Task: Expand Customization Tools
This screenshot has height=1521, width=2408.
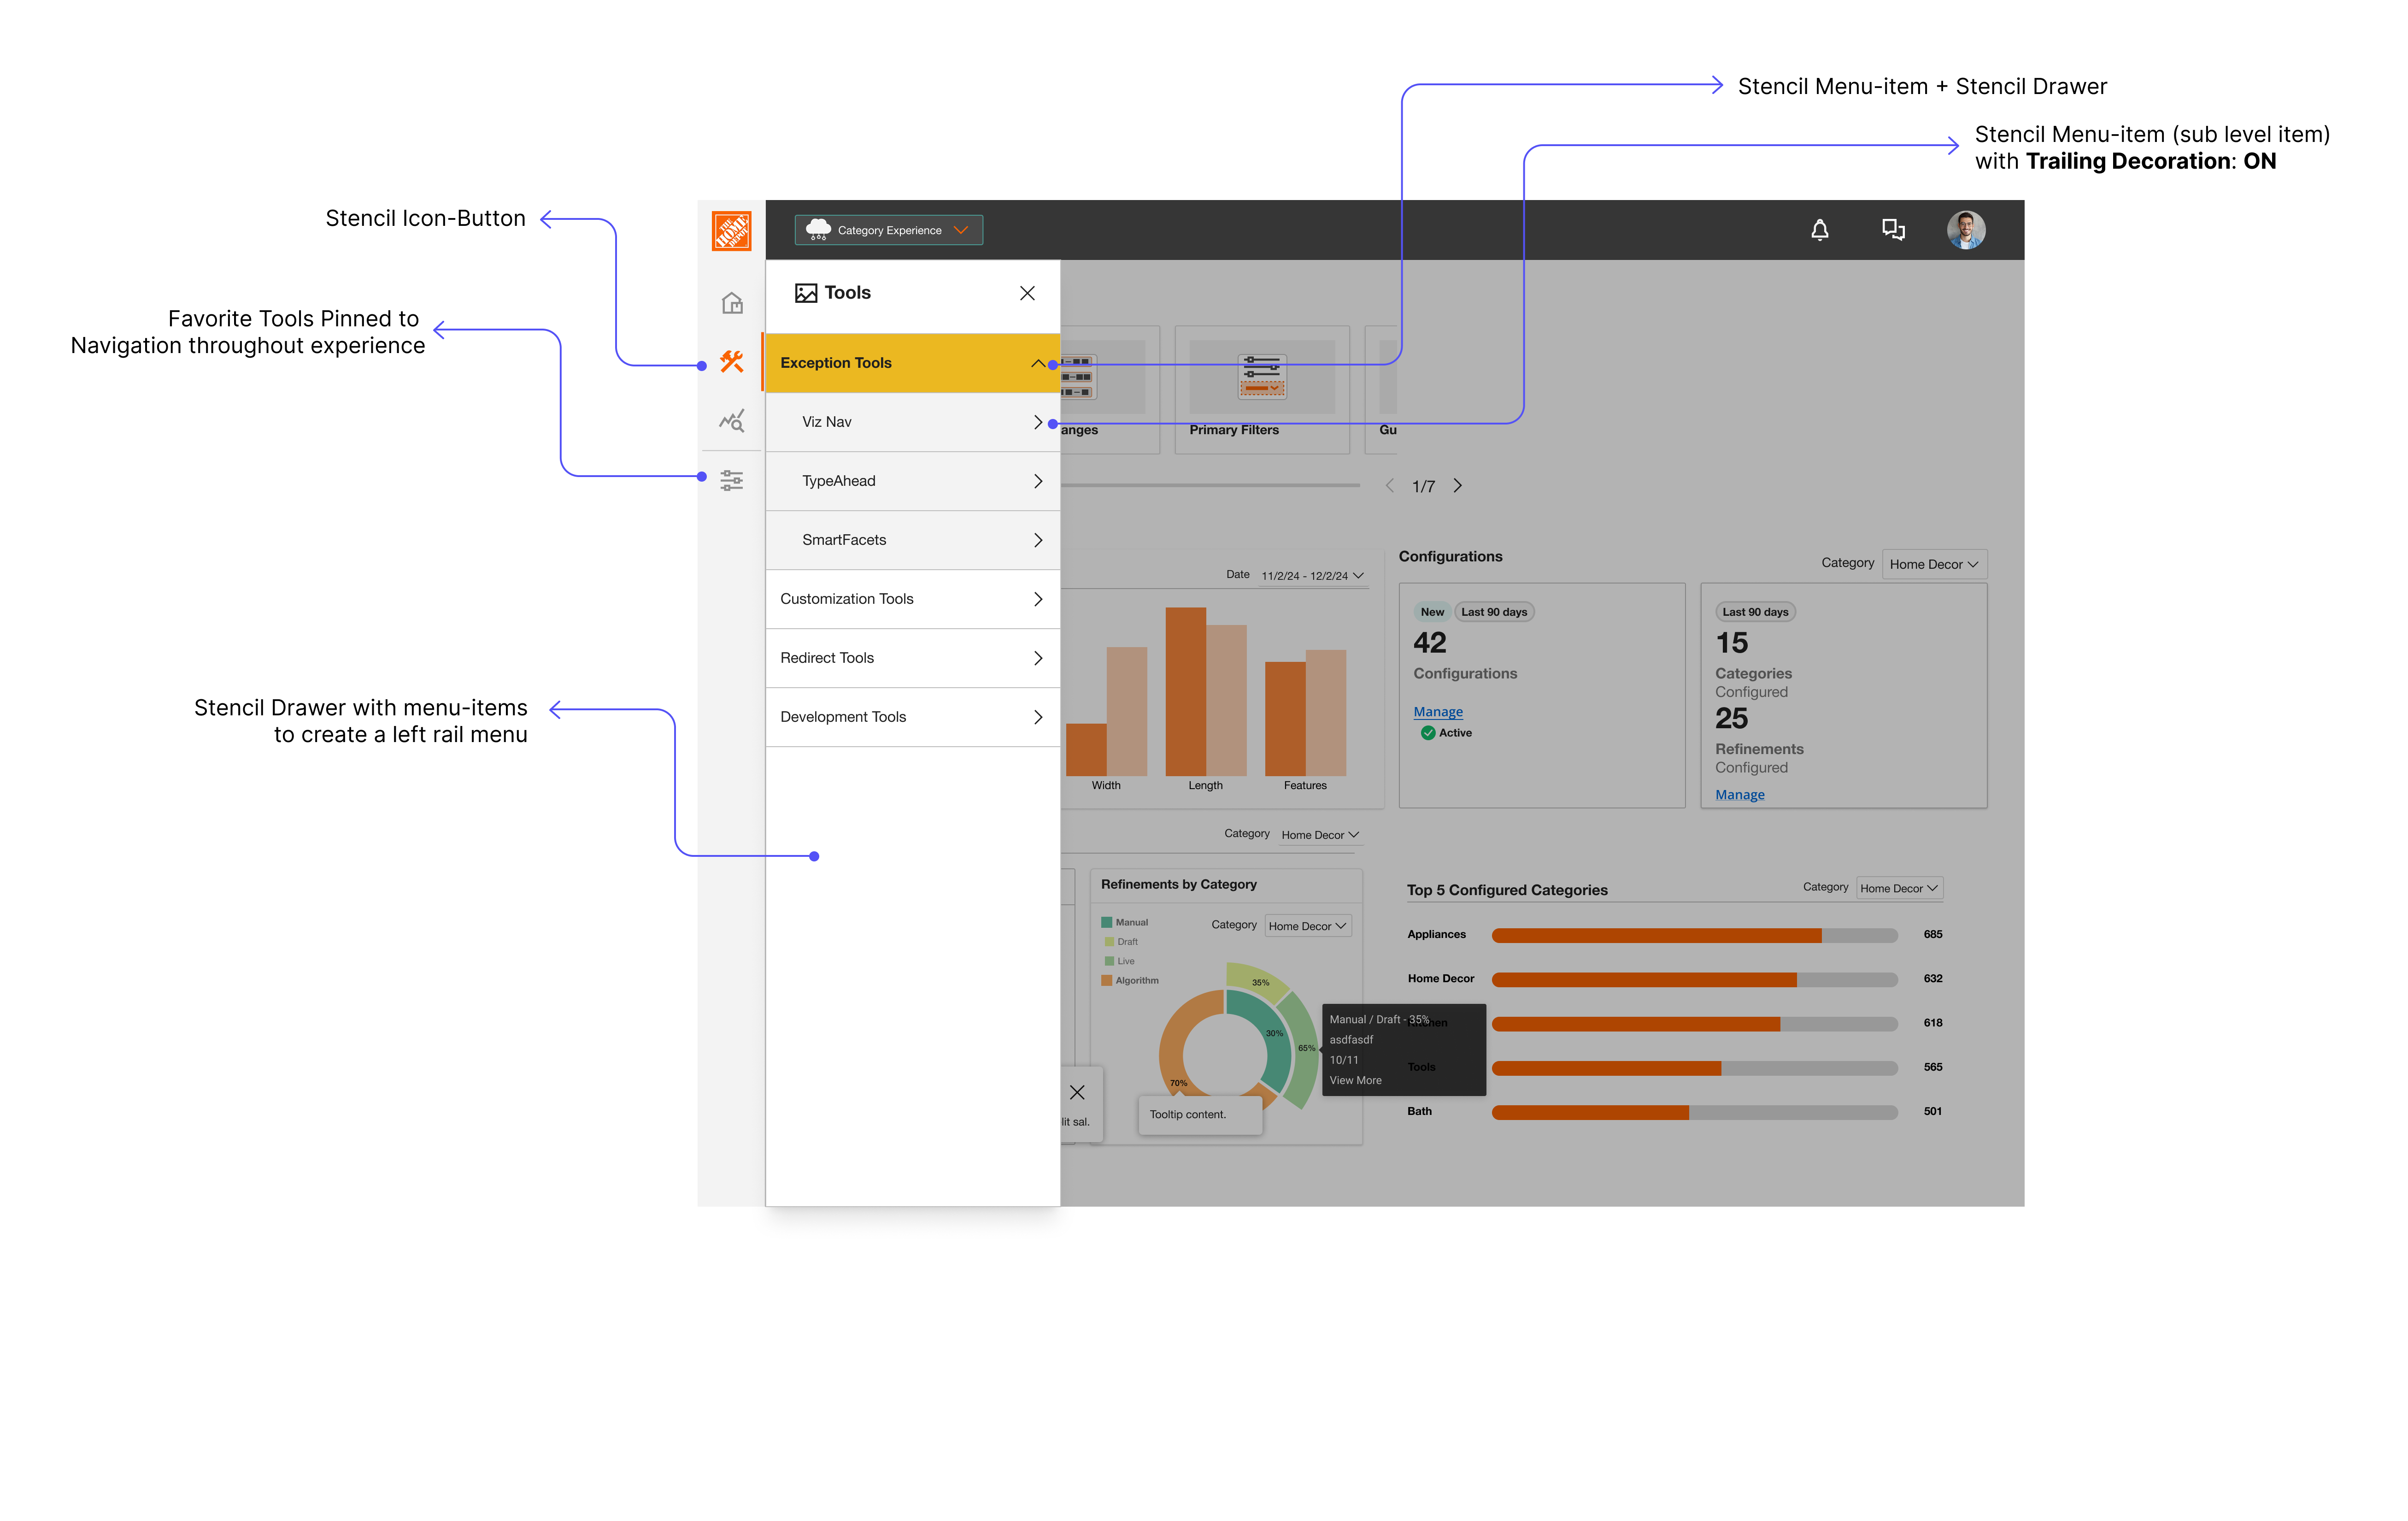Action: [x=912, y=599]
